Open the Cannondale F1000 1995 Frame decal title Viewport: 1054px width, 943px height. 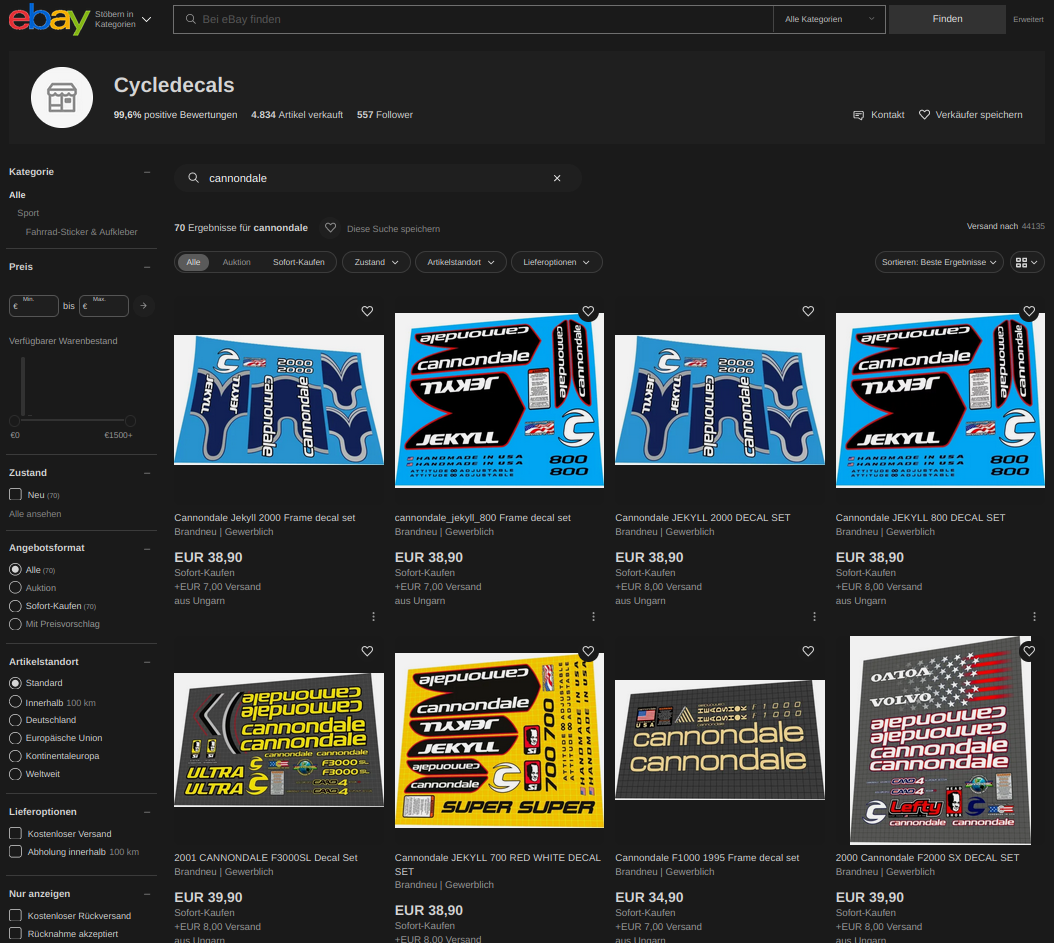(707, 858)
